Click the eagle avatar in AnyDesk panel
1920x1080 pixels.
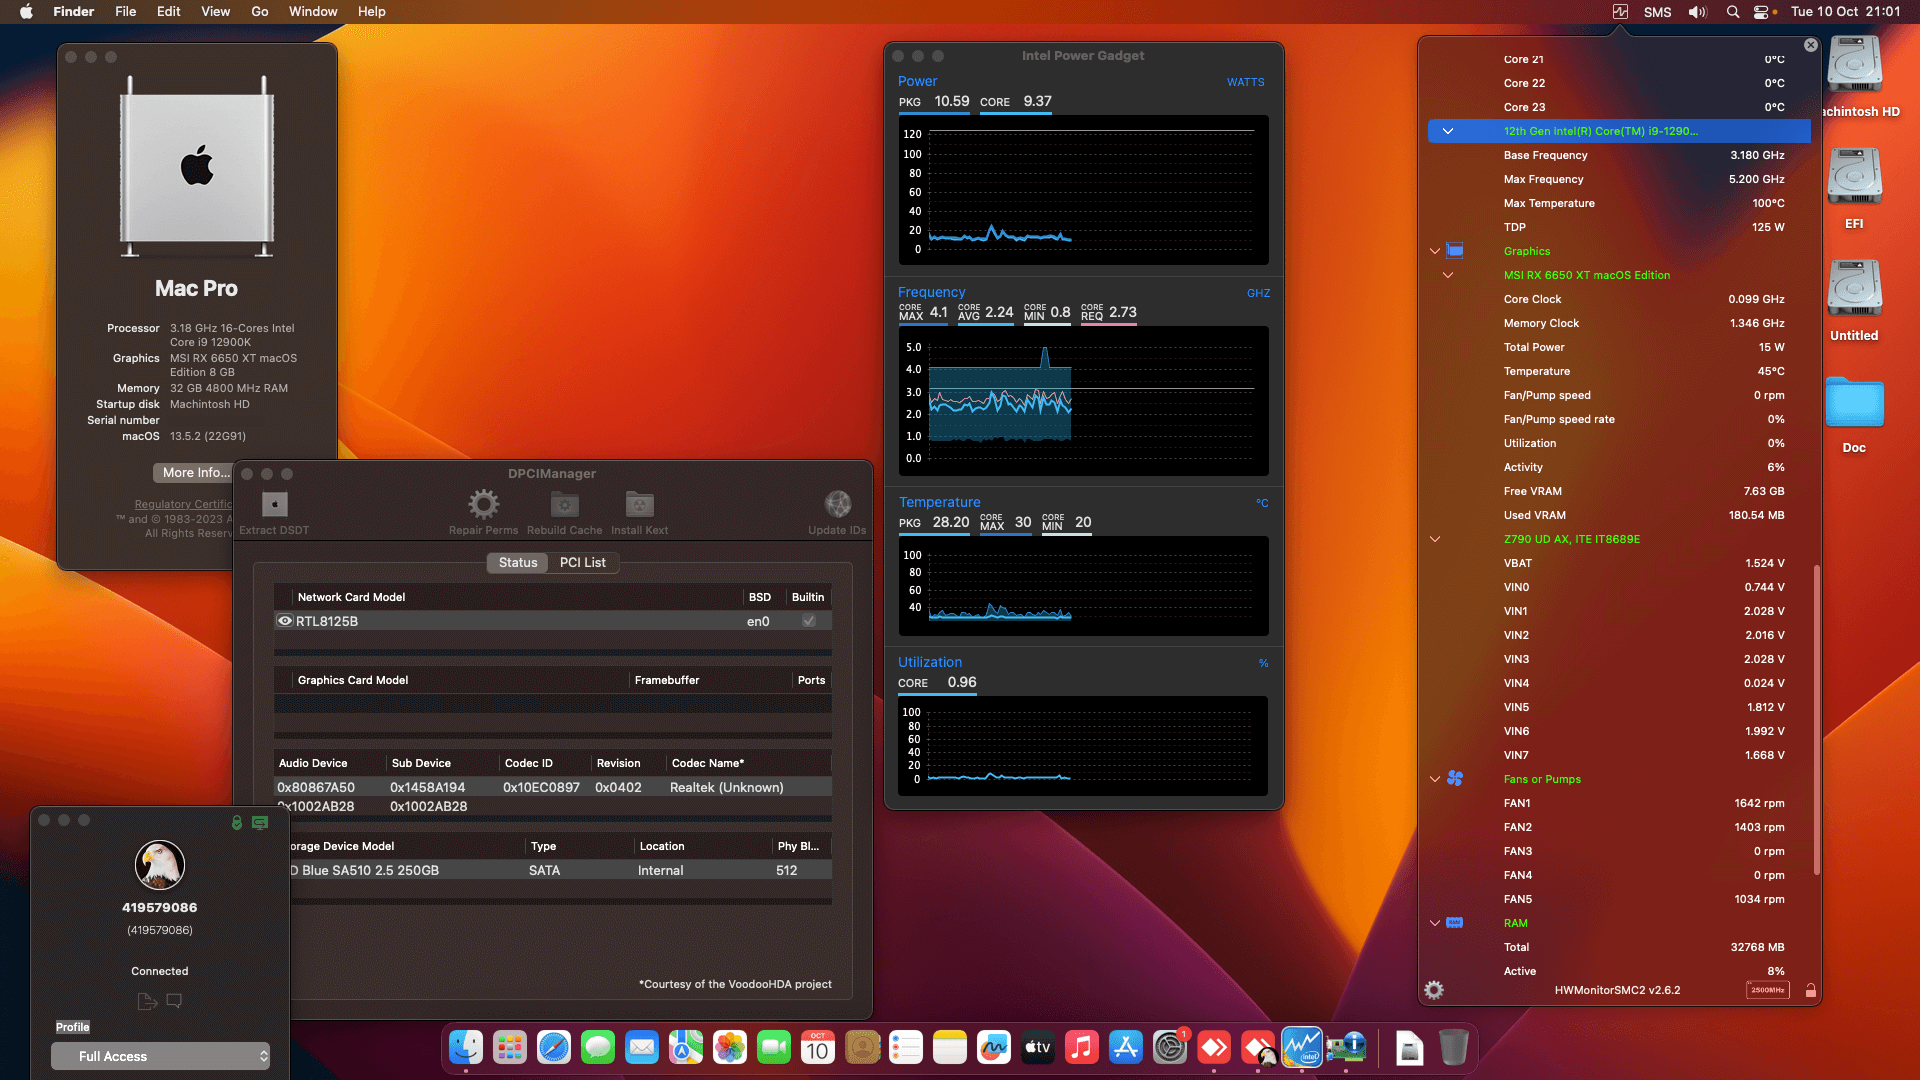160,865
